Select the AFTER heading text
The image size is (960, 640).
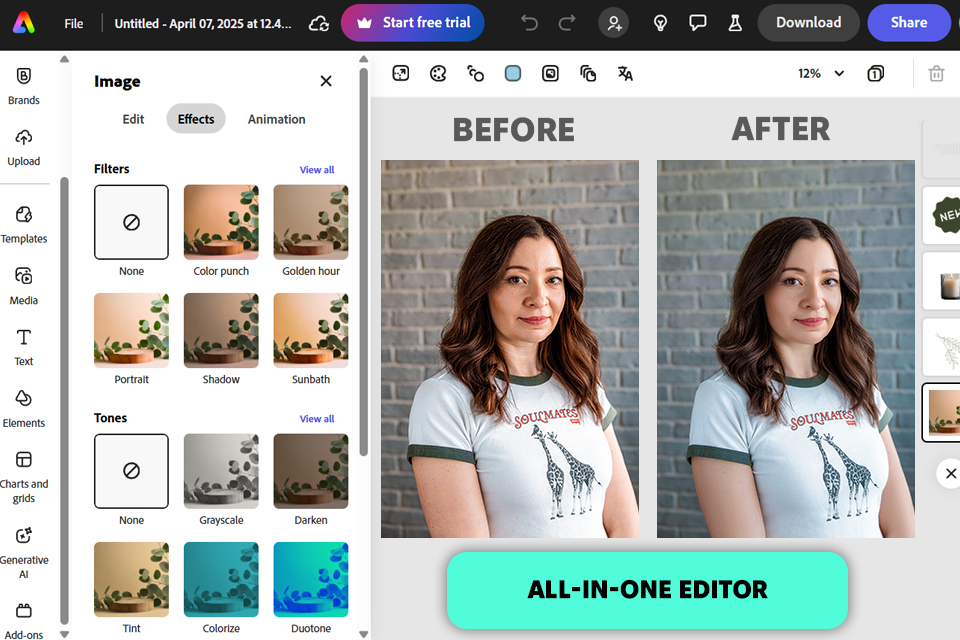781,129
